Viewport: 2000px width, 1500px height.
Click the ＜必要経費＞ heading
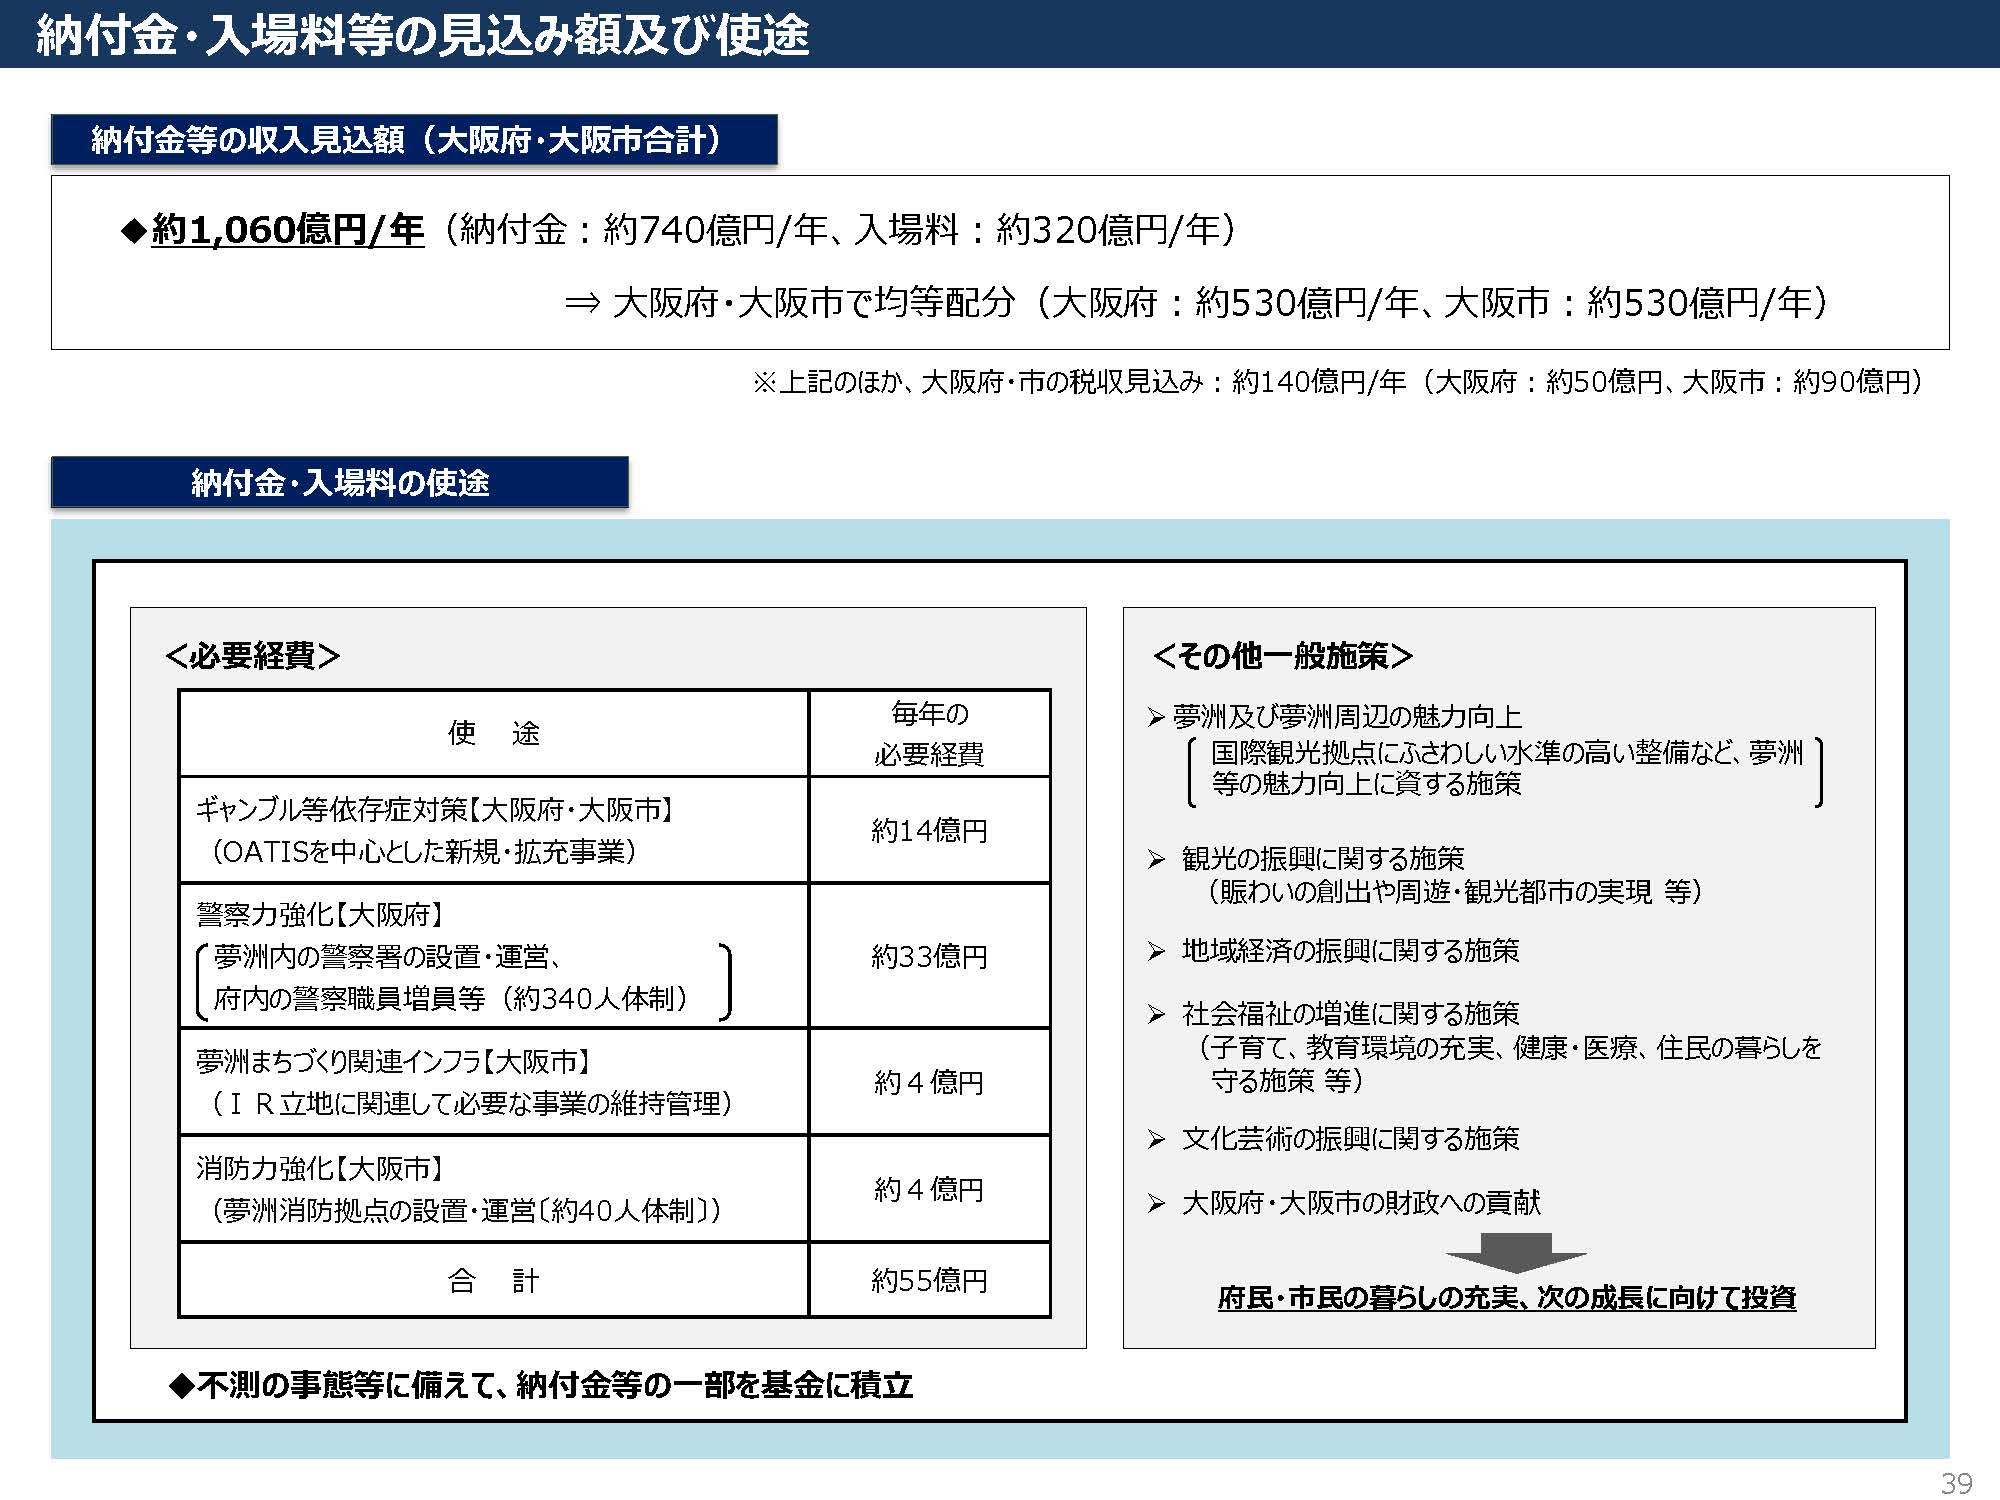[253, 656]
